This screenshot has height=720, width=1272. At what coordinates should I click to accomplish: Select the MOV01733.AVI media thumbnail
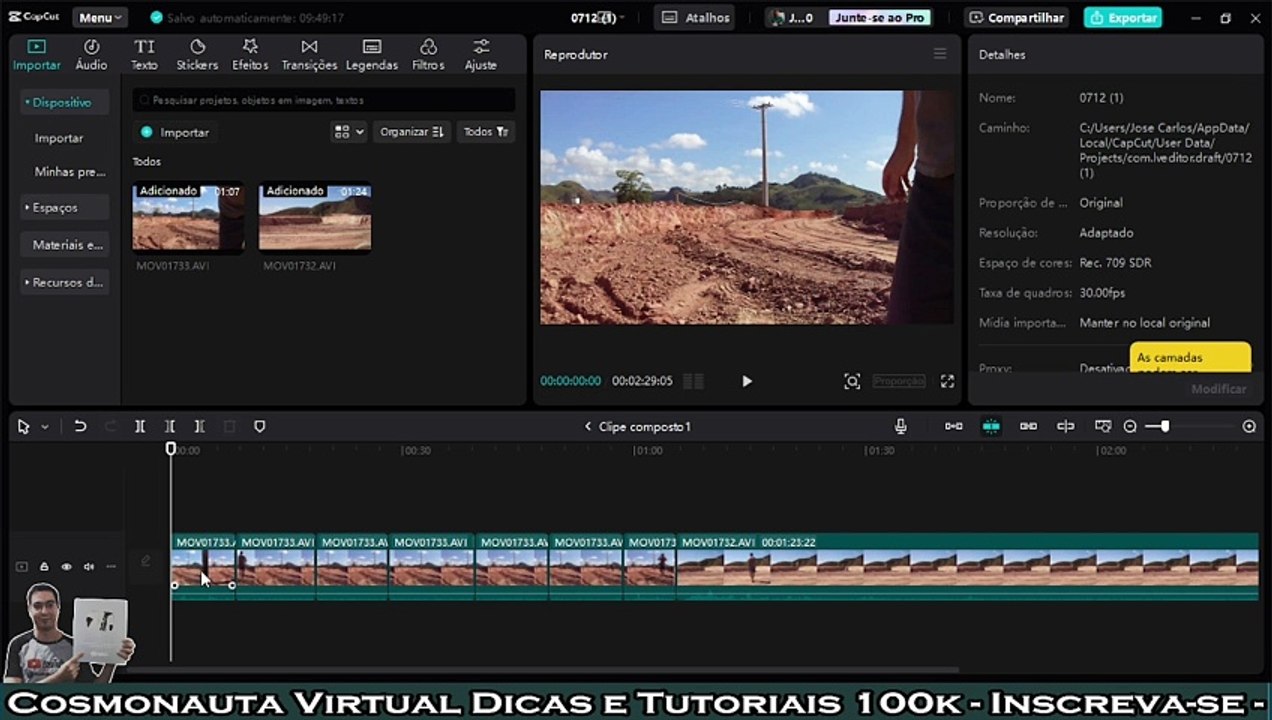pos(188,217)
